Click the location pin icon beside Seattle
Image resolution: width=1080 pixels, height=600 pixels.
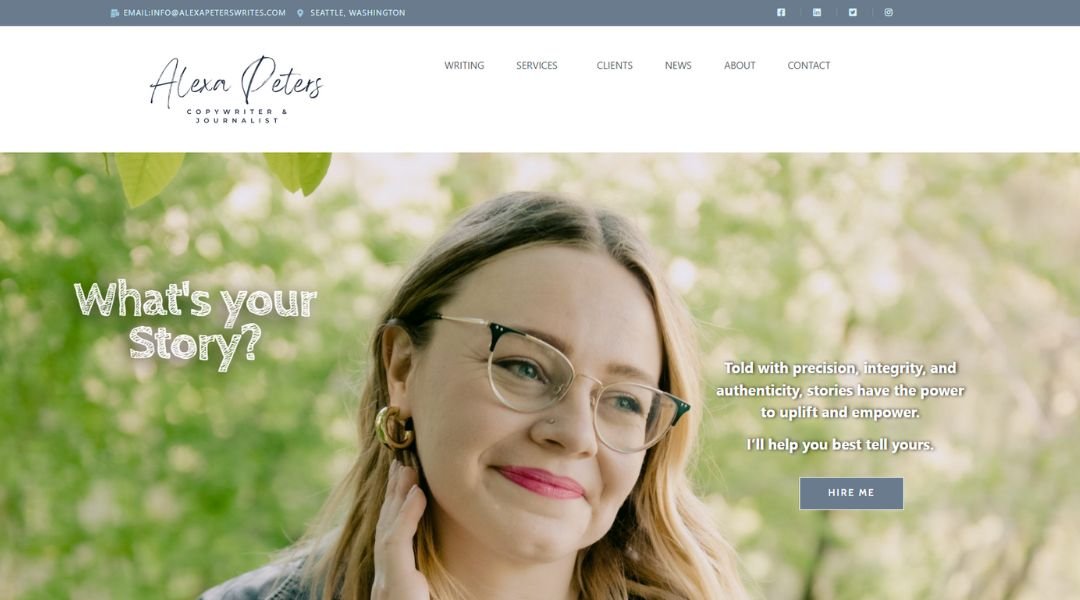coord(300,13)
